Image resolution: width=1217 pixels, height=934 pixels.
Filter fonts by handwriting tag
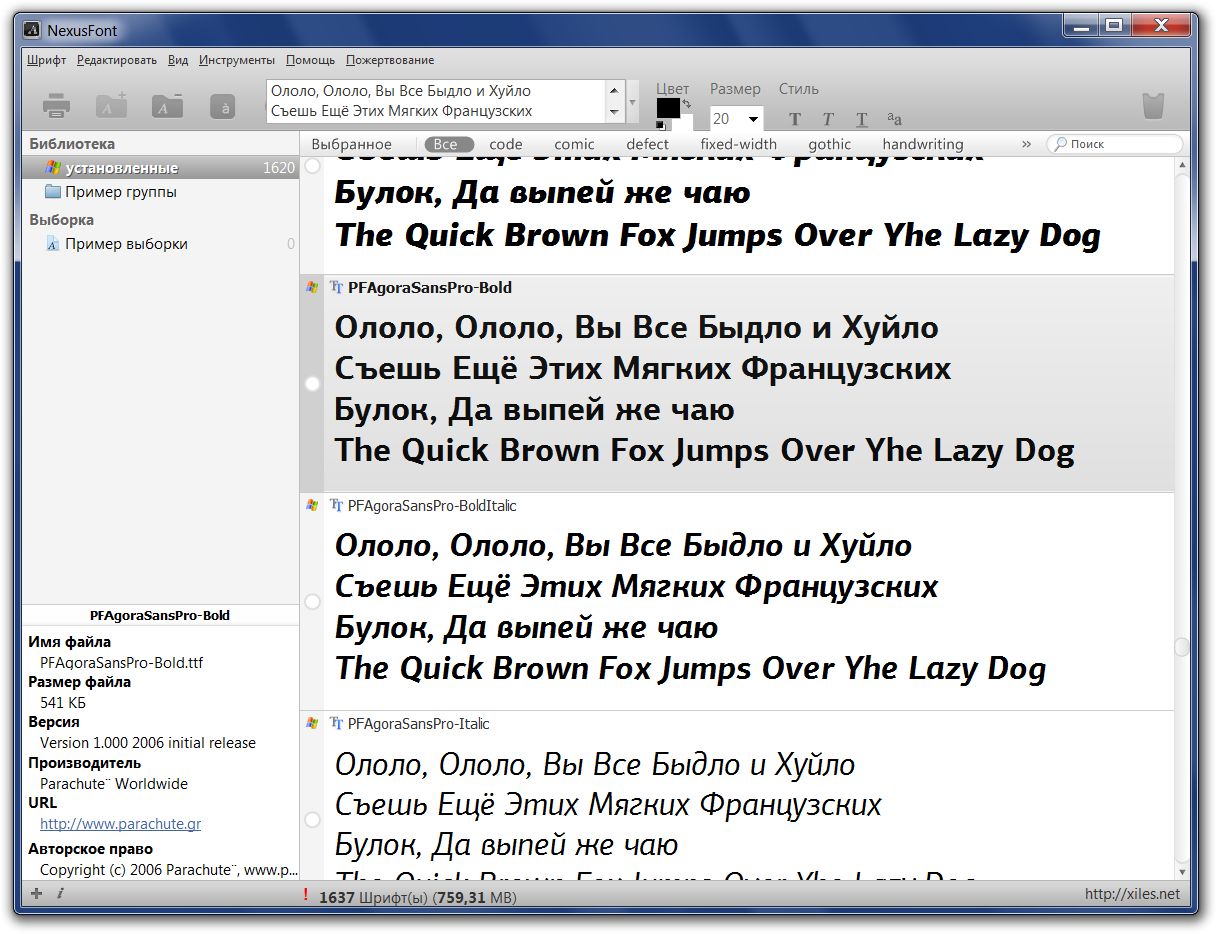click(923, 144)
